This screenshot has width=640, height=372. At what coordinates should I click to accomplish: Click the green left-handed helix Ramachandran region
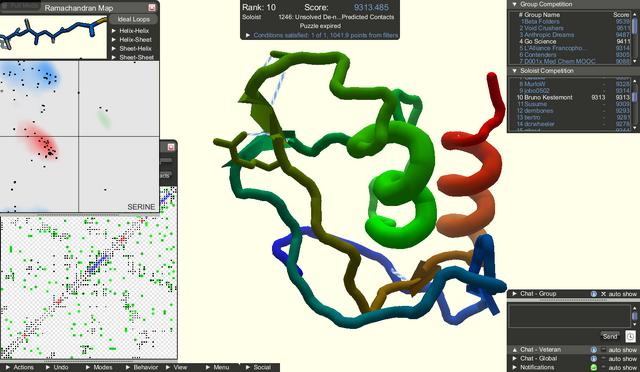(x=104, y=118)
